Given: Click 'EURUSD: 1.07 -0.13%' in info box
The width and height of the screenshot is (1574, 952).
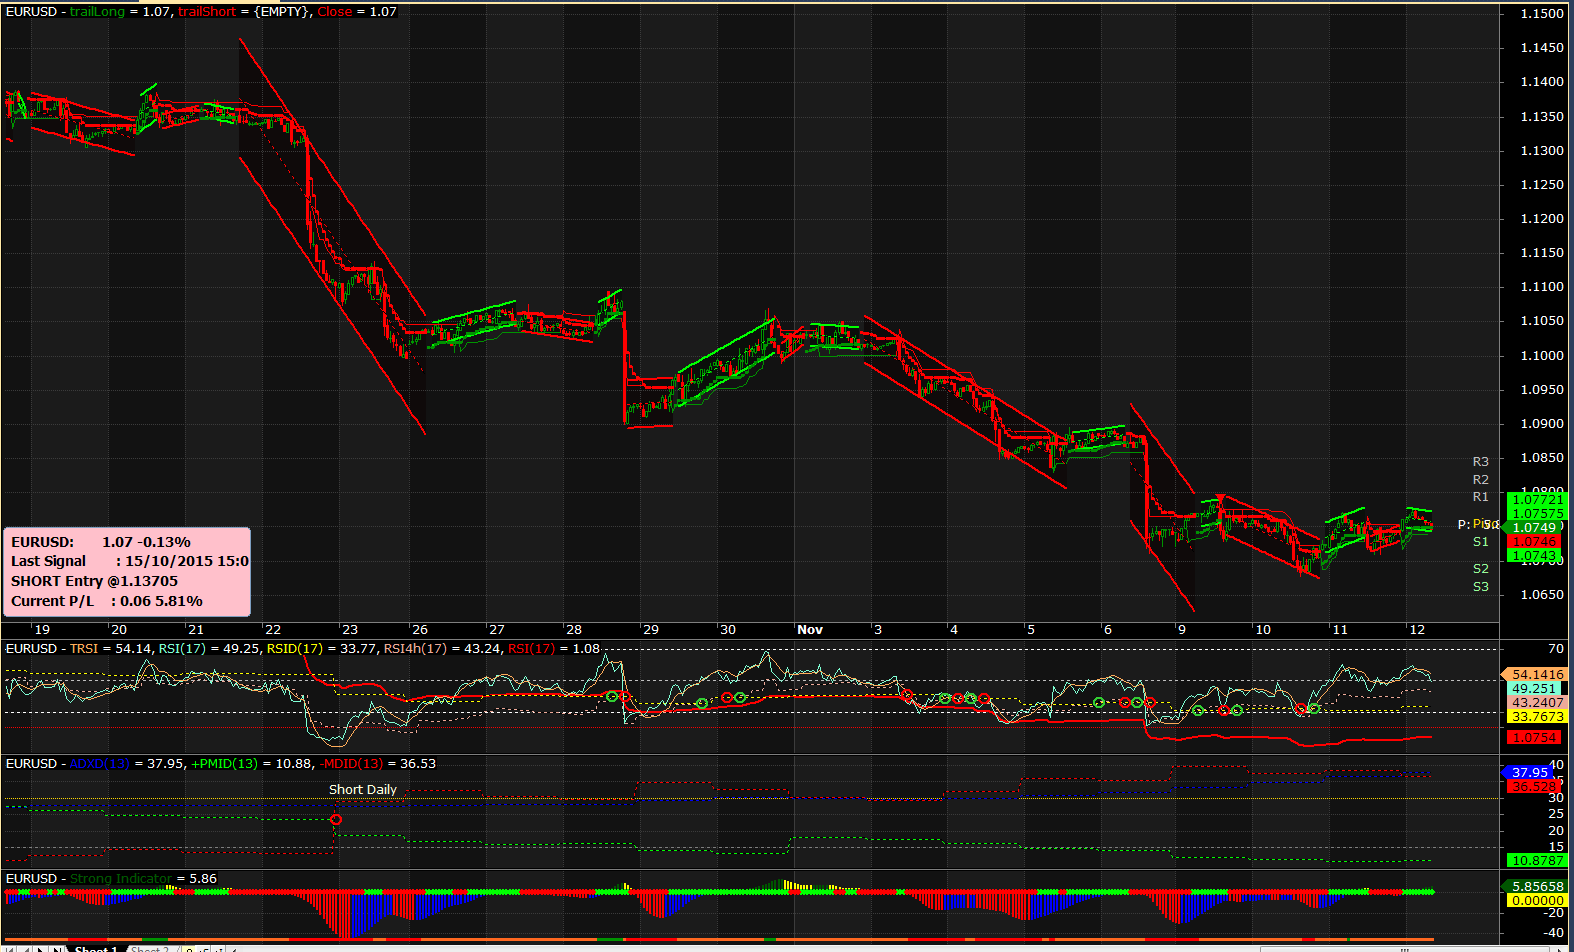Looking at the screenshot, I should 100,542.
